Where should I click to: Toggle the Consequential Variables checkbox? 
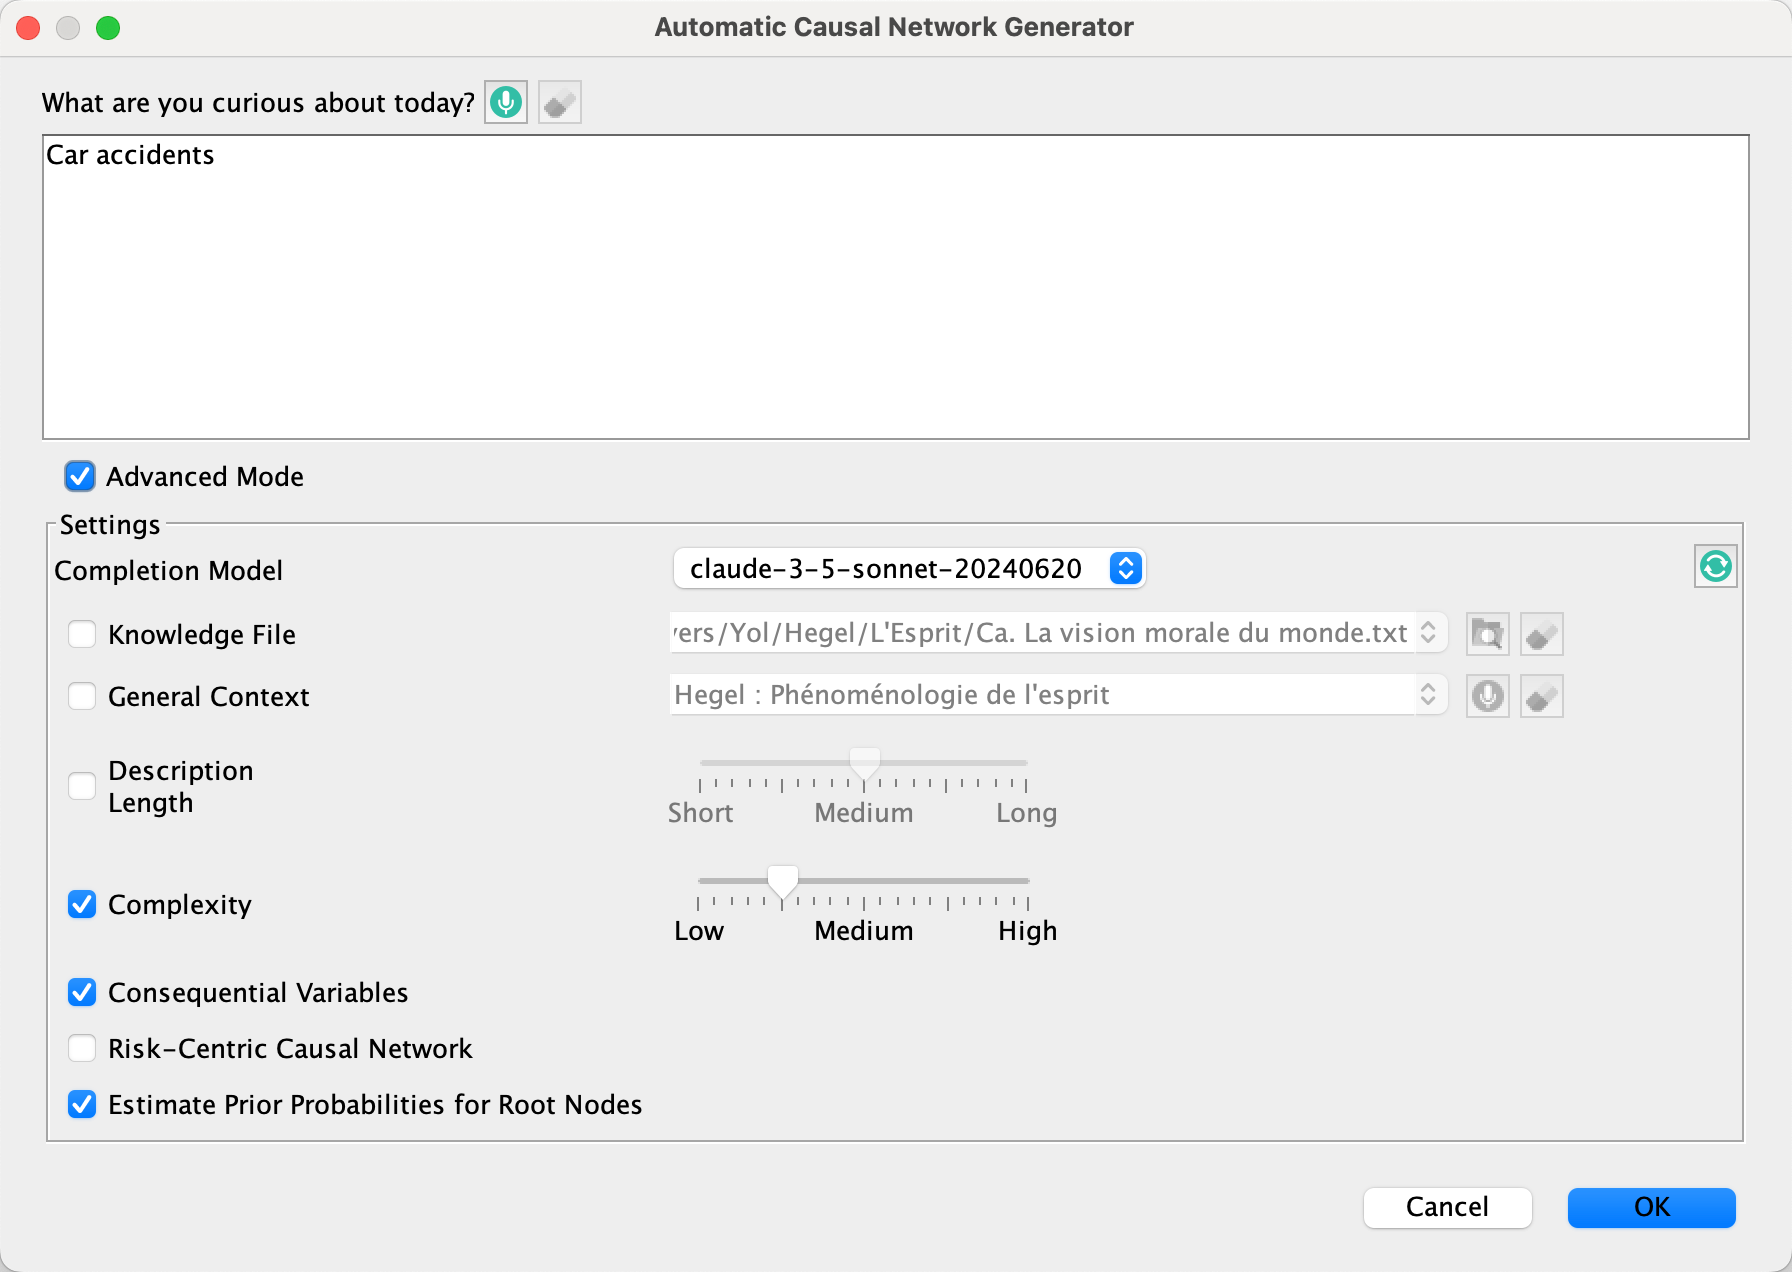(82, 992)
